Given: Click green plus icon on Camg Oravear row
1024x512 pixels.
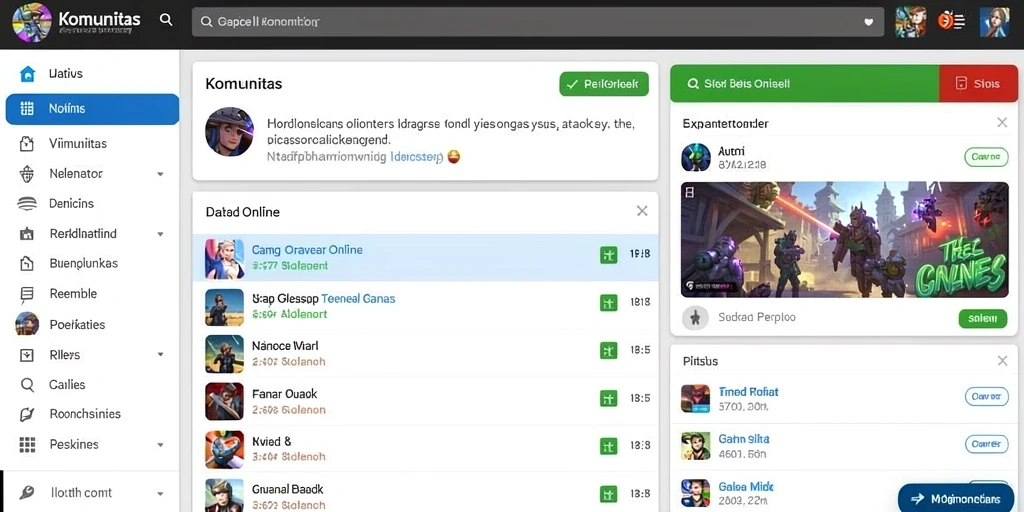Looking at the screenshot, I should tap(608, 255).
